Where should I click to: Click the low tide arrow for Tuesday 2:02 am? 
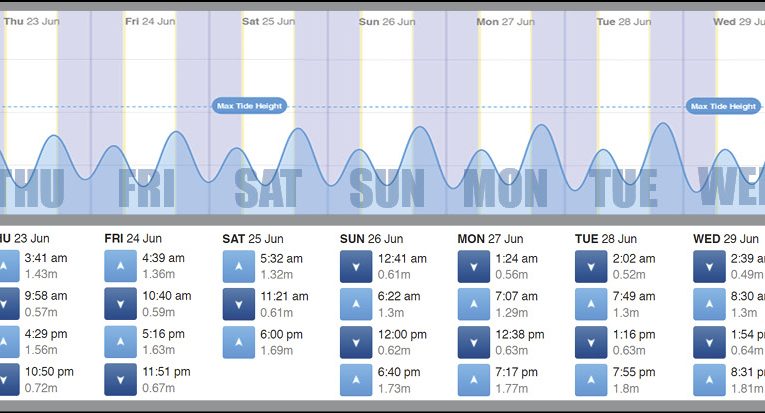pyautogui.click(x=591, y=265)
